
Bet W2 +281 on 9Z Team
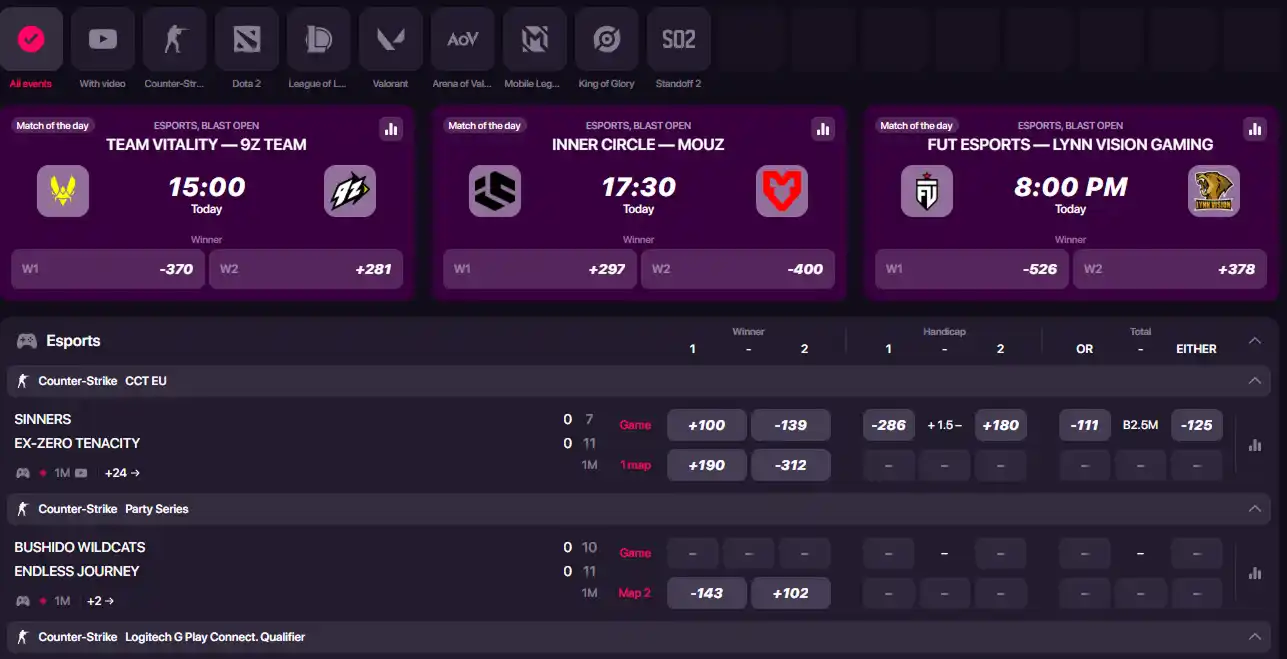306,269
